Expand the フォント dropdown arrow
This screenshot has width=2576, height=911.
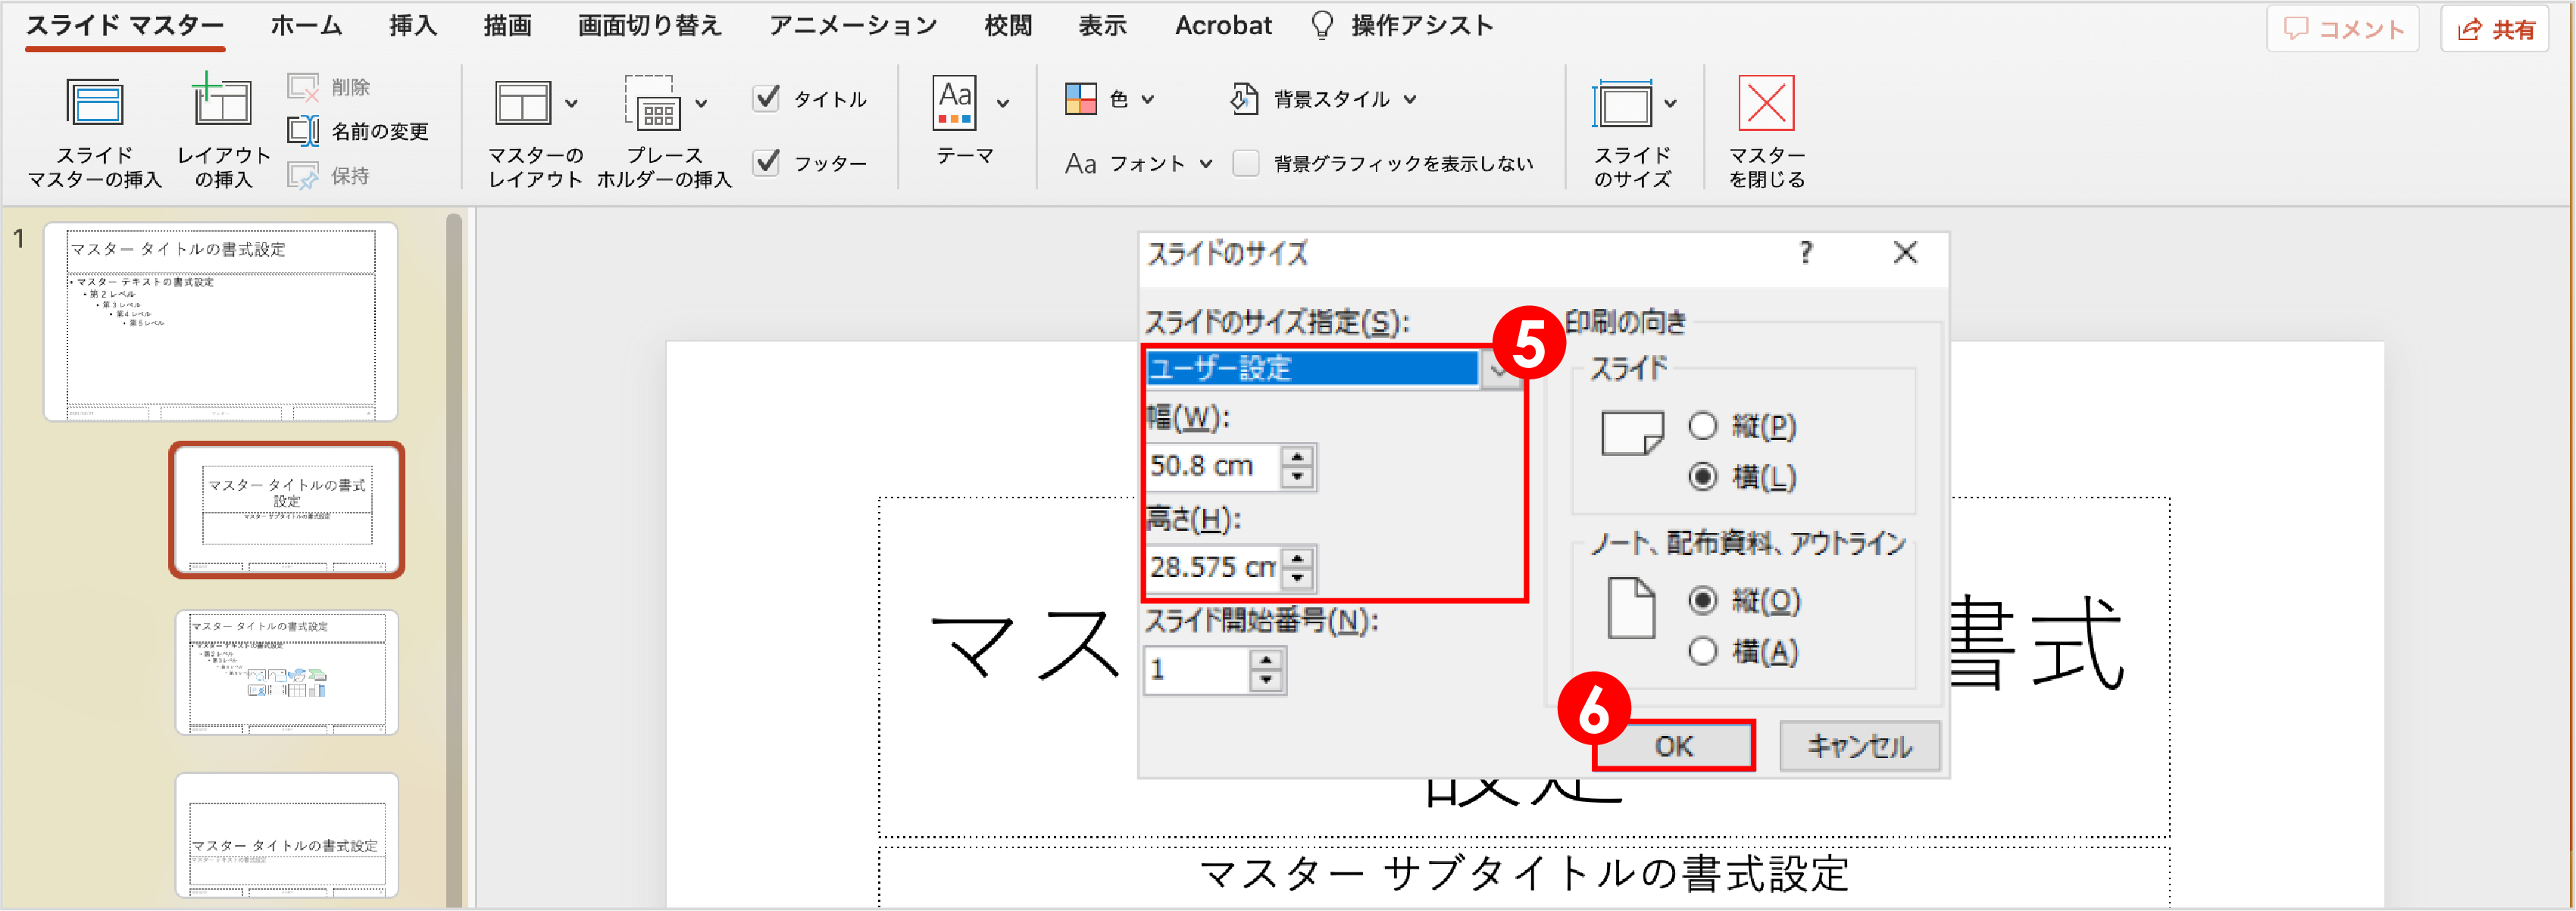(x=1206, y=163)
